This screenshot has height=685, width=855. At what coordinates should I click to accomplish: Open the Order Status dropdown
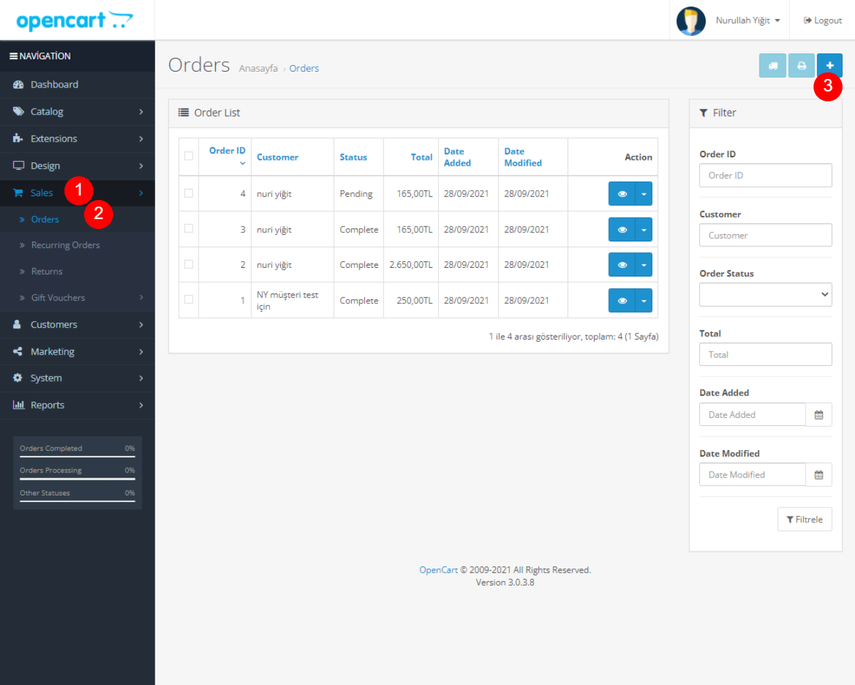(765, 294)
